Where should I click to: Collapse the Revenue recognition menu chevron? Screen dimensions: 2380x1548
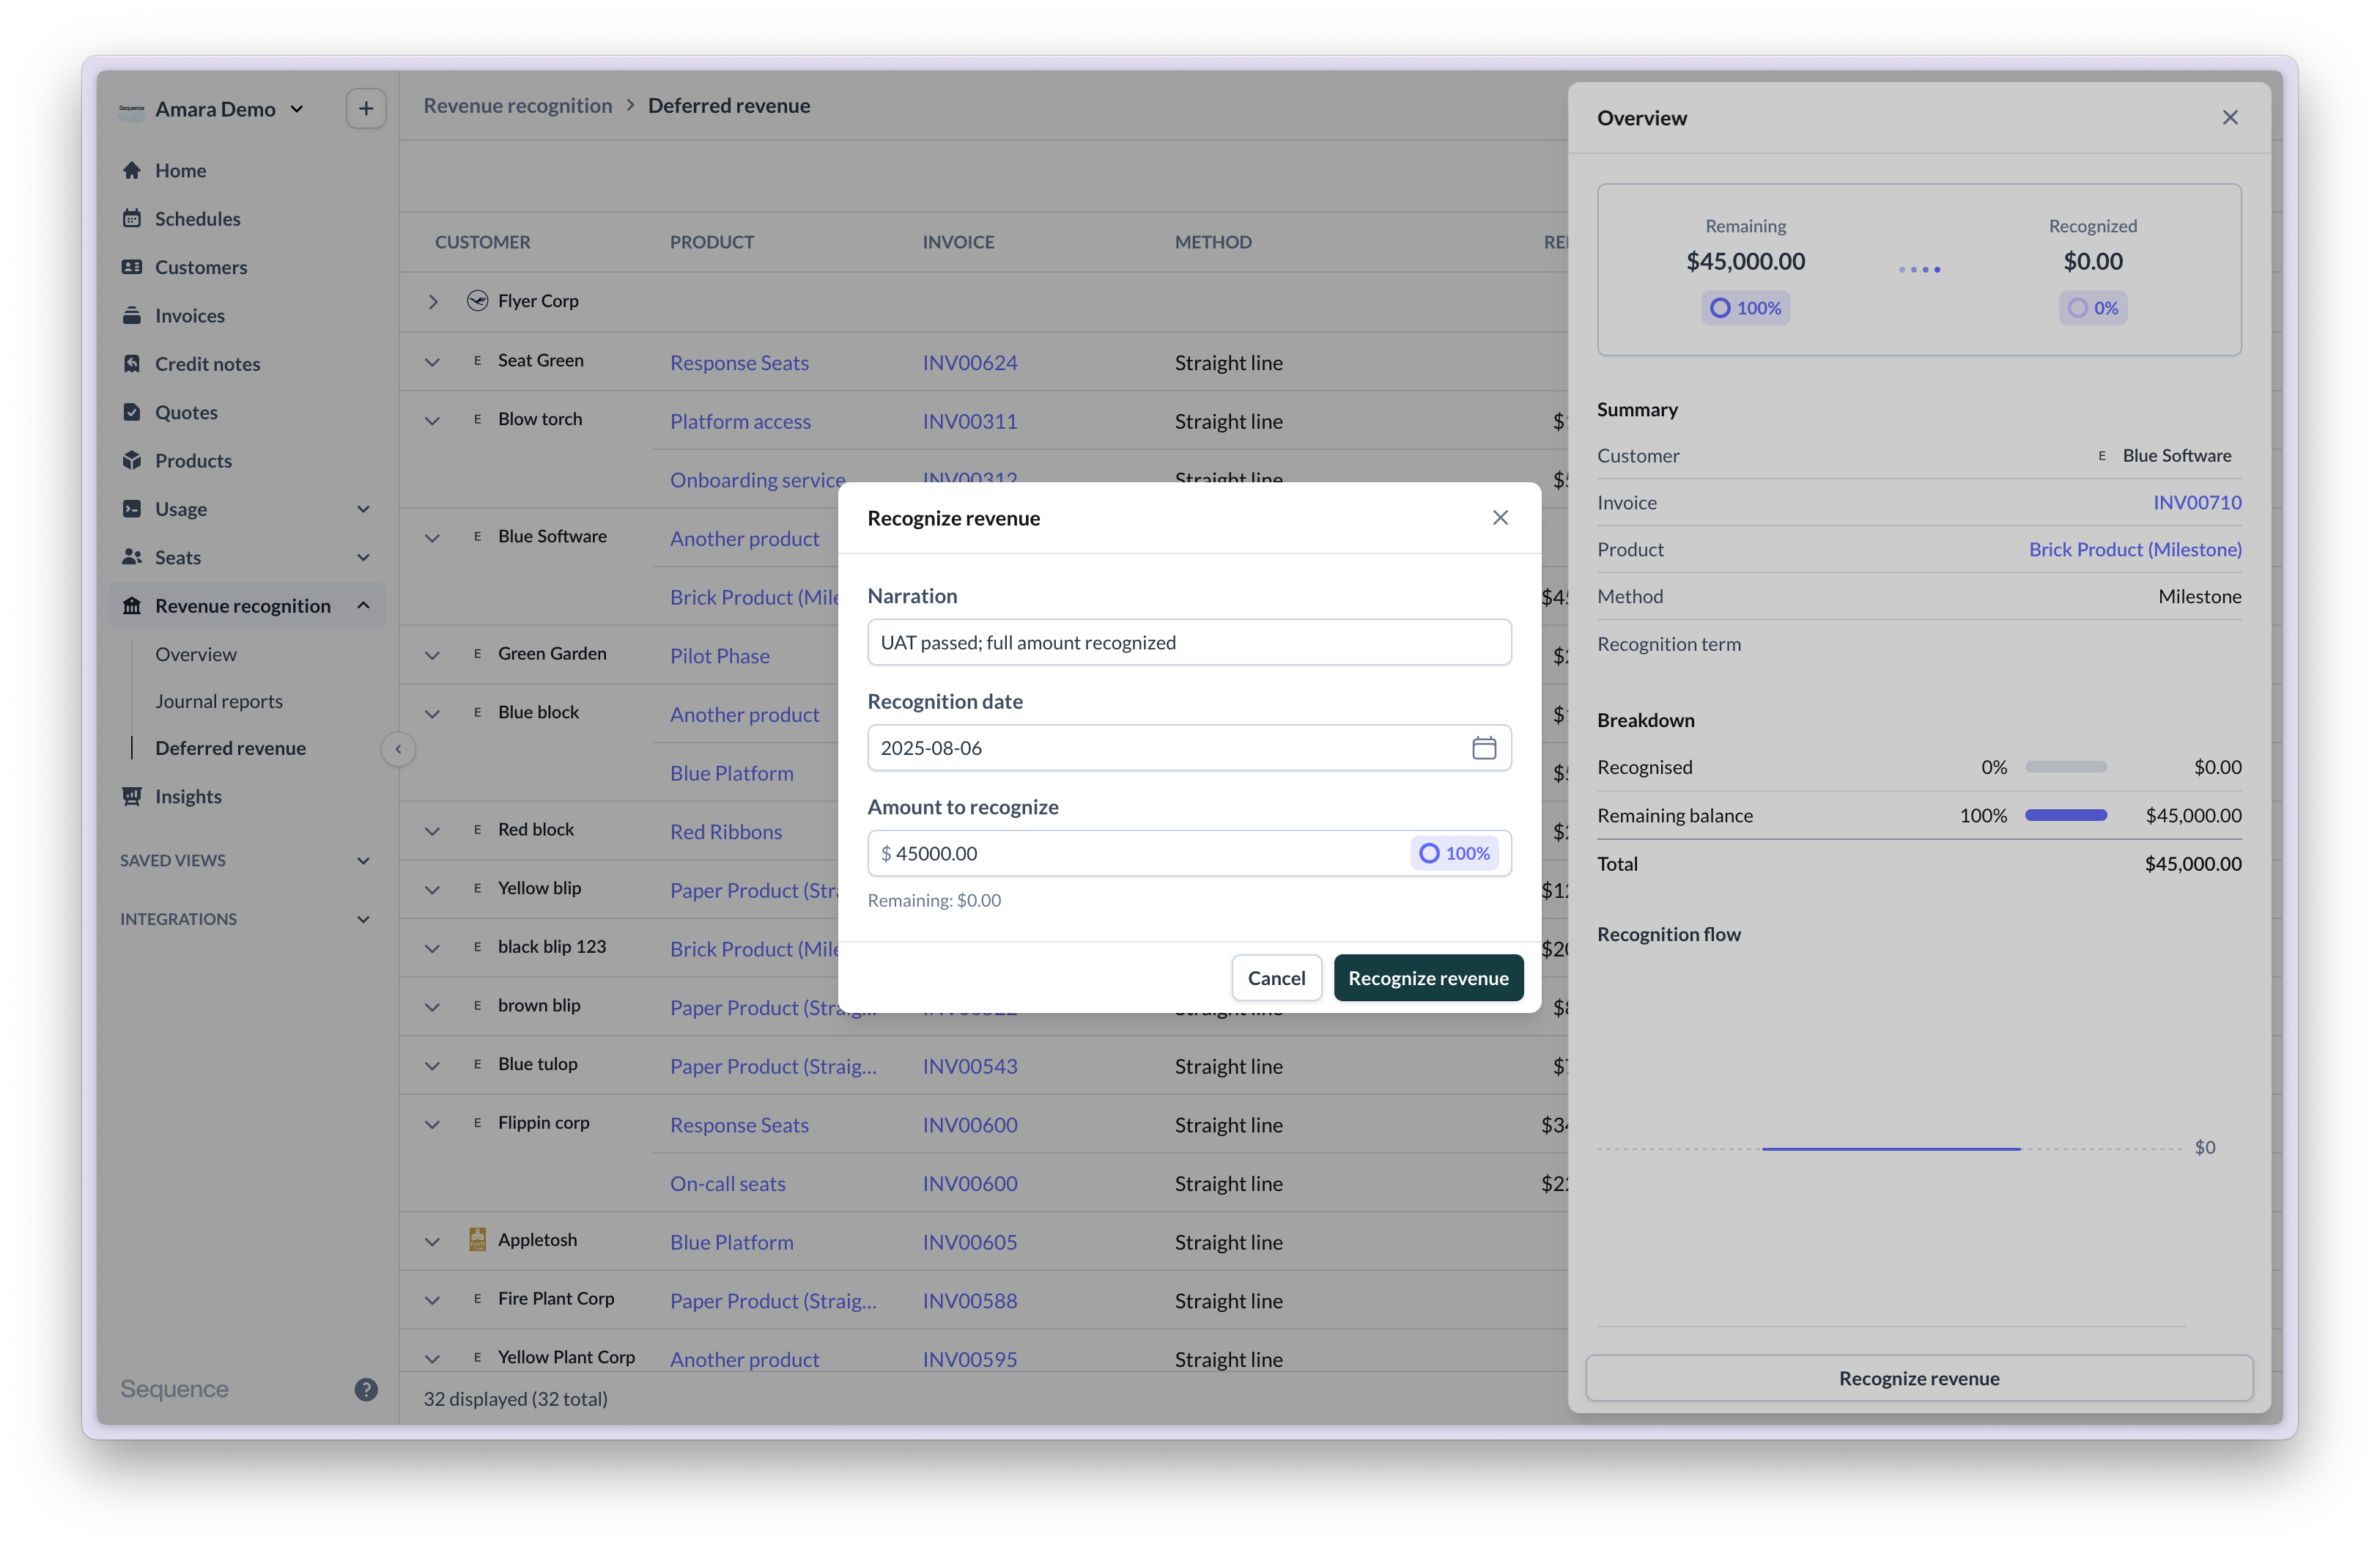pos(364,606)
